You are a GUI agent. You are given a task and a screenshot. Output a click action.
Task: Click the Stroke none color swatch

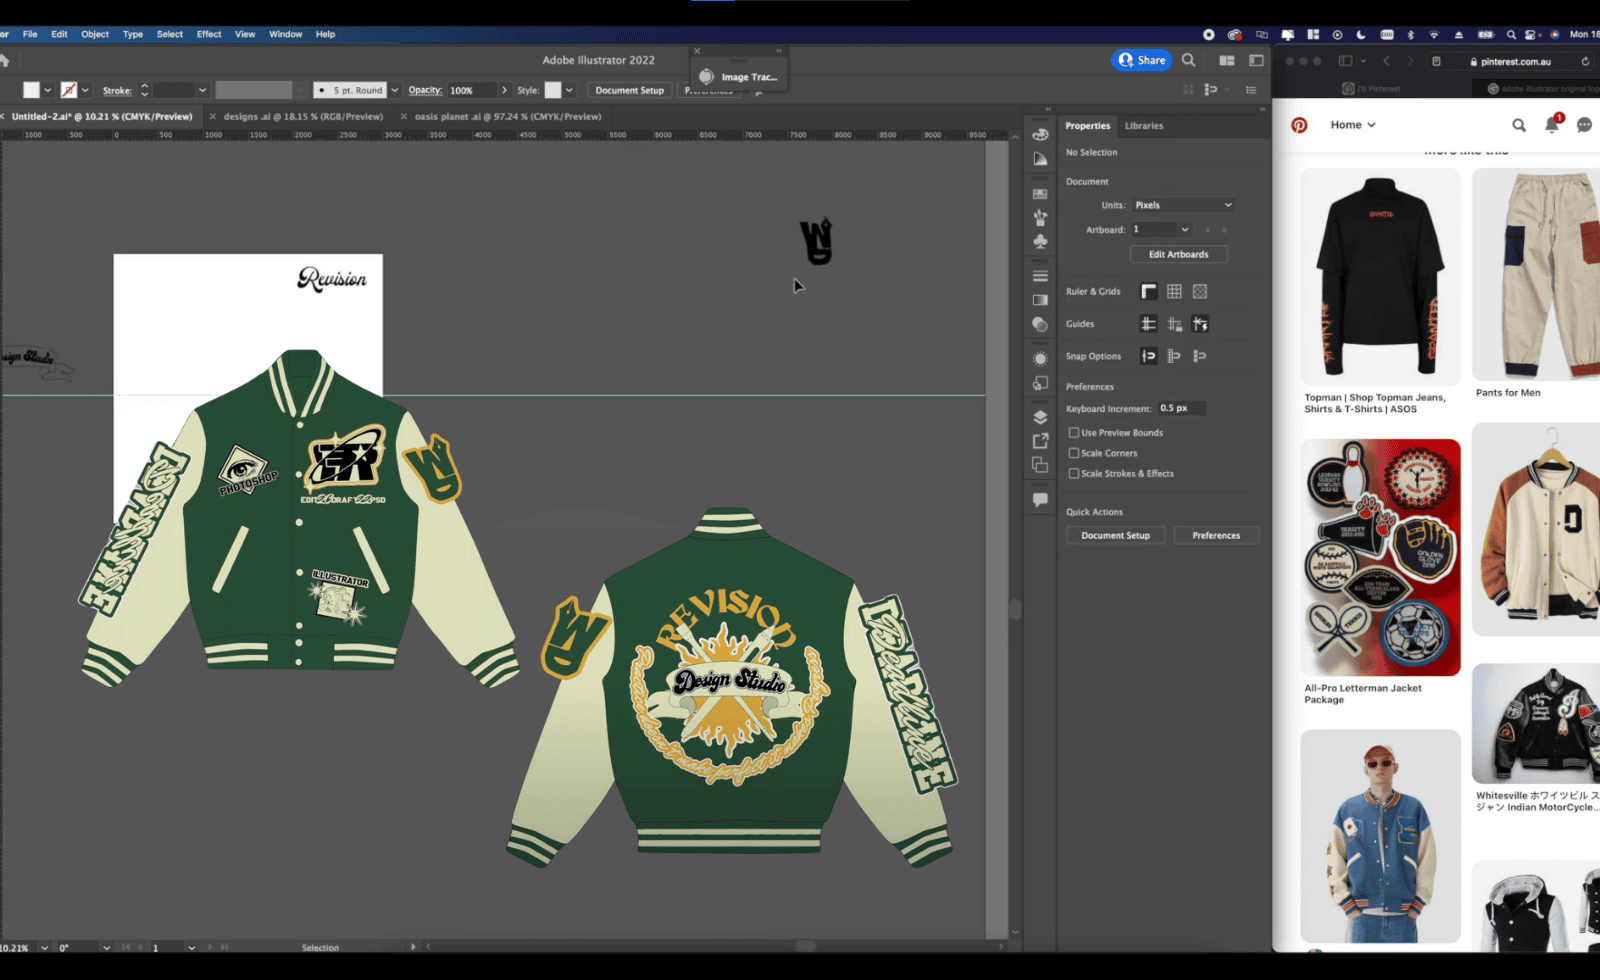pos(69,90)
